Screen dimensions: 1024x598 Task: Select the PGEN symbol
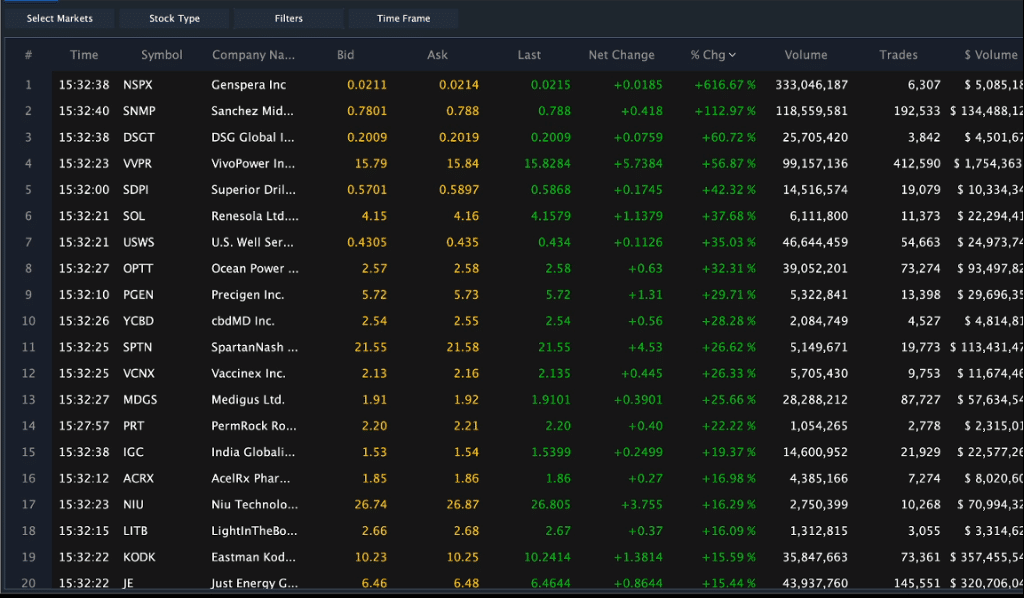click(138, 294)
